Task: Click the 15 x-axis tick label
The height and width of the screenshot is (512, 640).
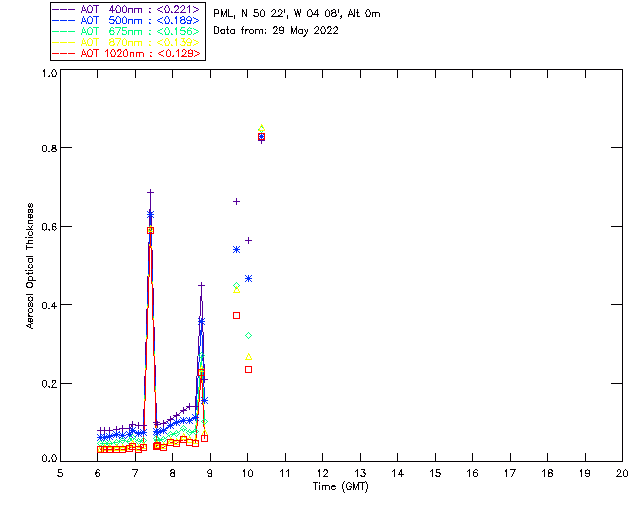Action: tap(435, 473)
